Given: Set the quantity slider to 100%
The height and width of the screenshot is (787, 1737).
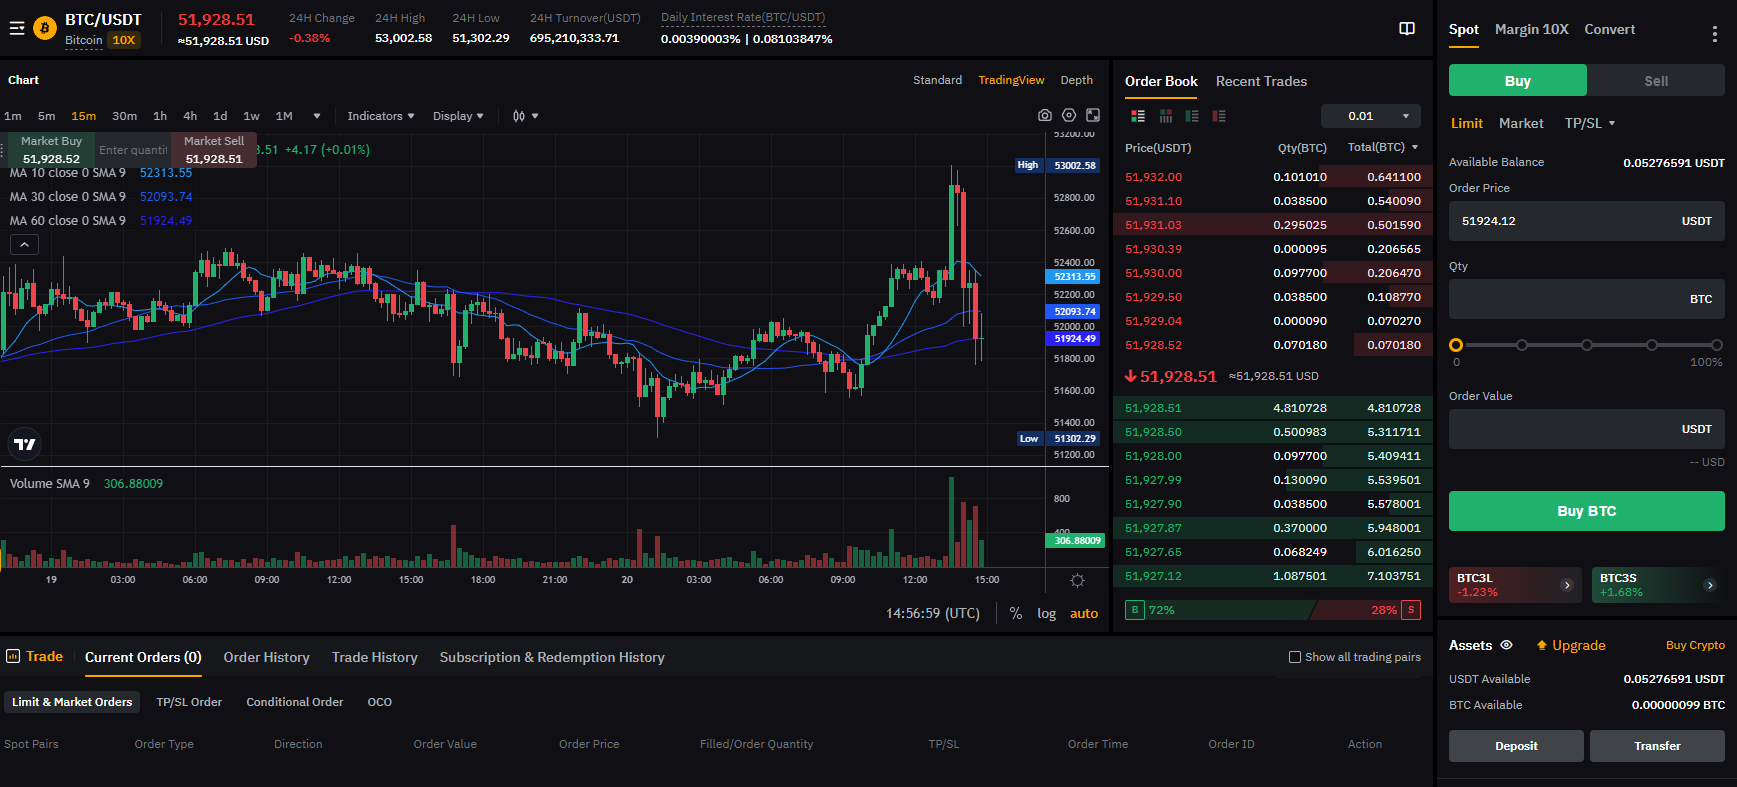Looking at the screenshot, I should point(1717,345).
